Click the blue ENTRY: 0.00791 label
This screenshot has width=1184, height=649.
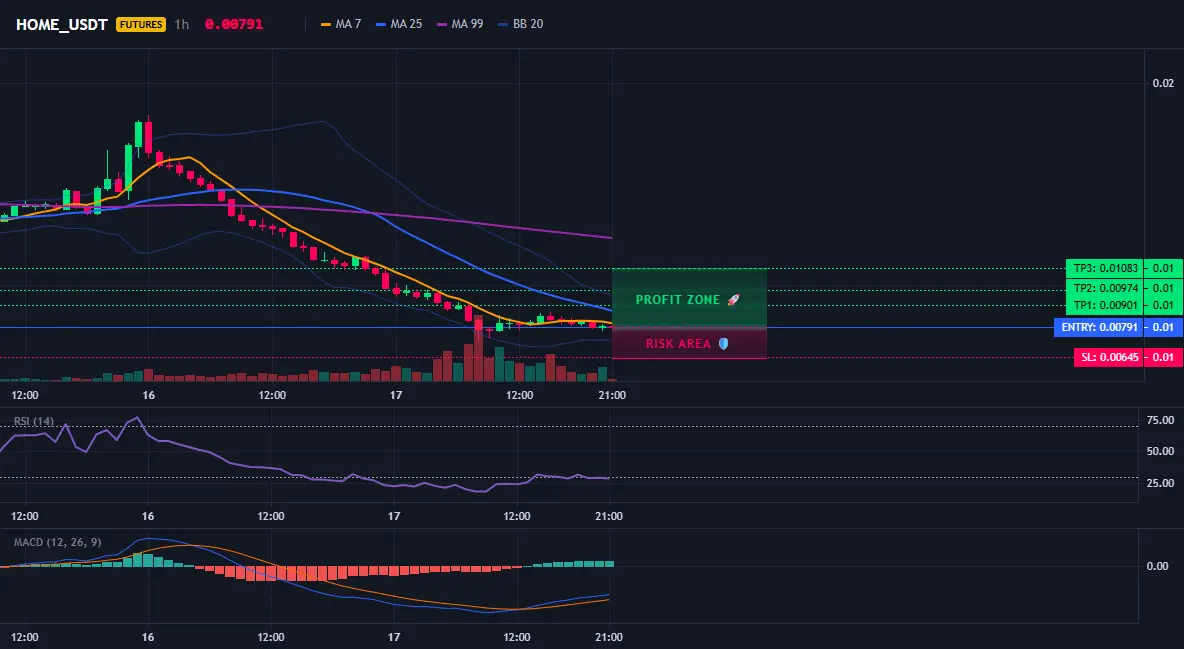point(1099,327)
